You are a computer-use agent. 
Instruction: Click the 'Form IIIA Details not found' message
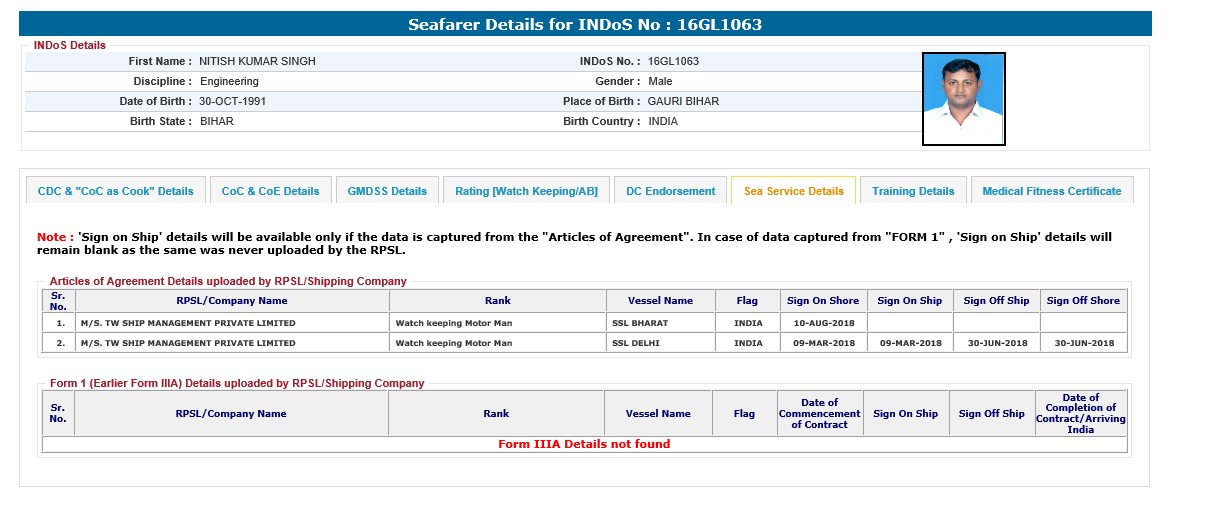[584, 444]
